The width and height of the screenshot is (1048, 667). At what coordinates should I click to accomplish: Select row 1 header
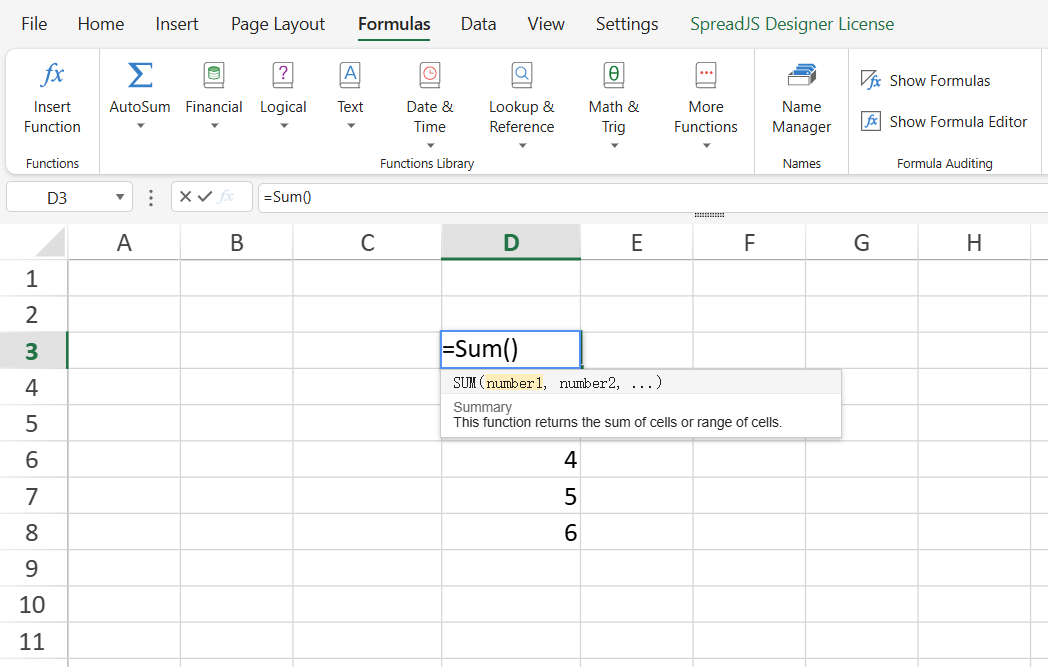pos(33,278)
